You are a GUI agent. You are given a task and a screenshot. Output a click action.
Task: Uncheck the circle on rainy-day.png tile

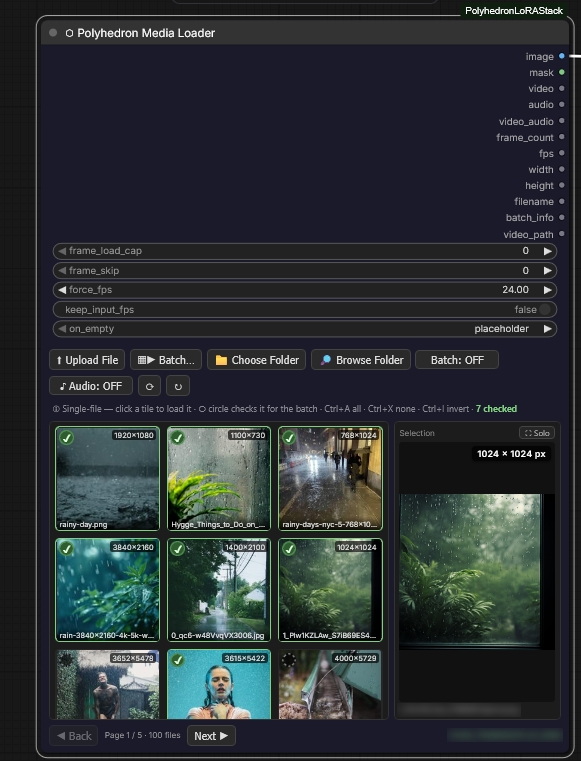tap(66, 438)
